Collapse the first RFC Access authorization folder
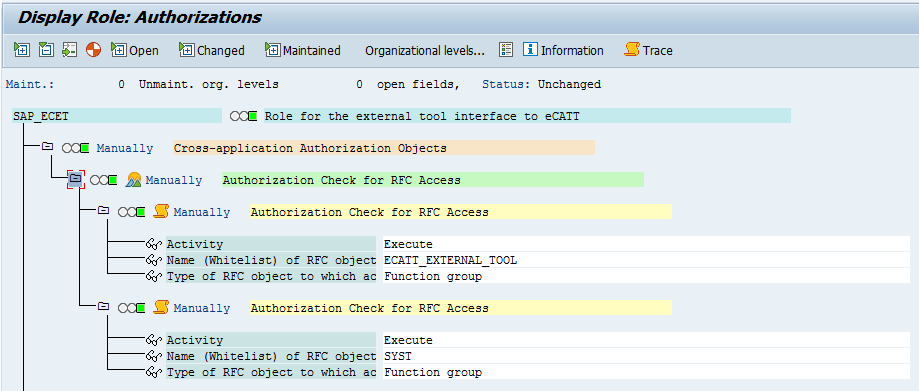Screen dimensions: 919x391 (x=104, y=210)
